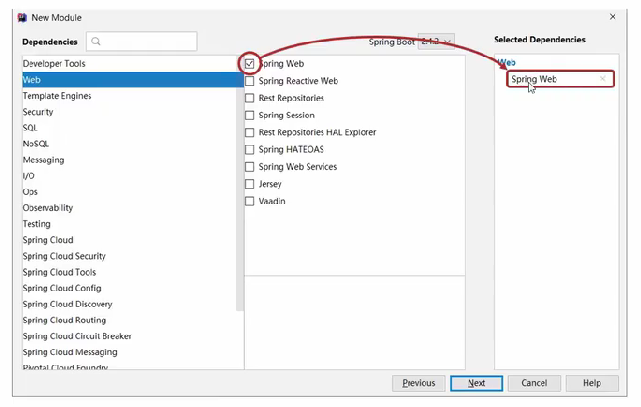Open Spring Cloud Messaging category
The image size is (641, 407).
[131, 352]
